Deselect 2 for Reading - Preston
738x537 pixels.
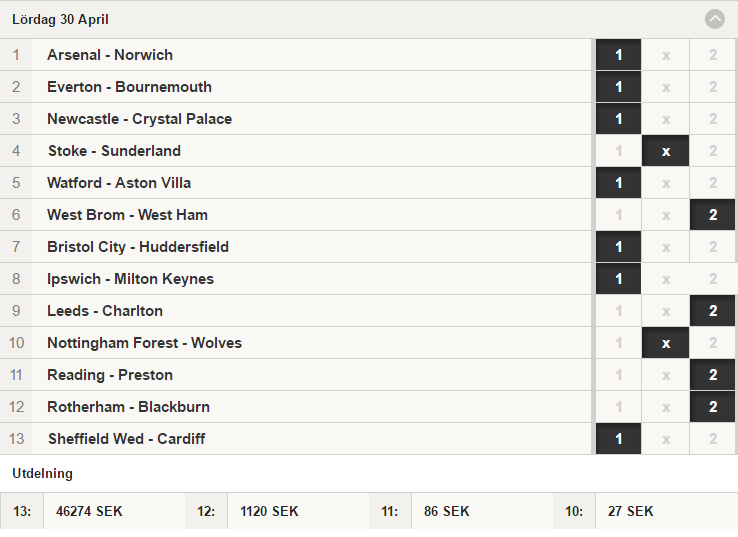(713, 375)
